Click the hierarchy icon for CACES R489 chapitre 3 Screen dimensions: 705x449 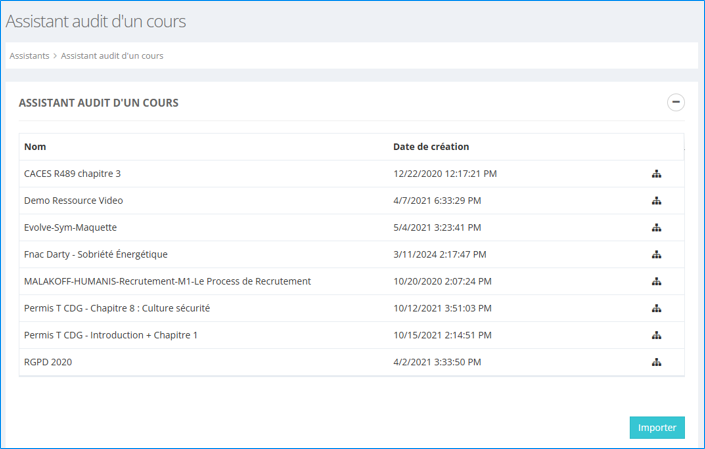coord(657,174)
